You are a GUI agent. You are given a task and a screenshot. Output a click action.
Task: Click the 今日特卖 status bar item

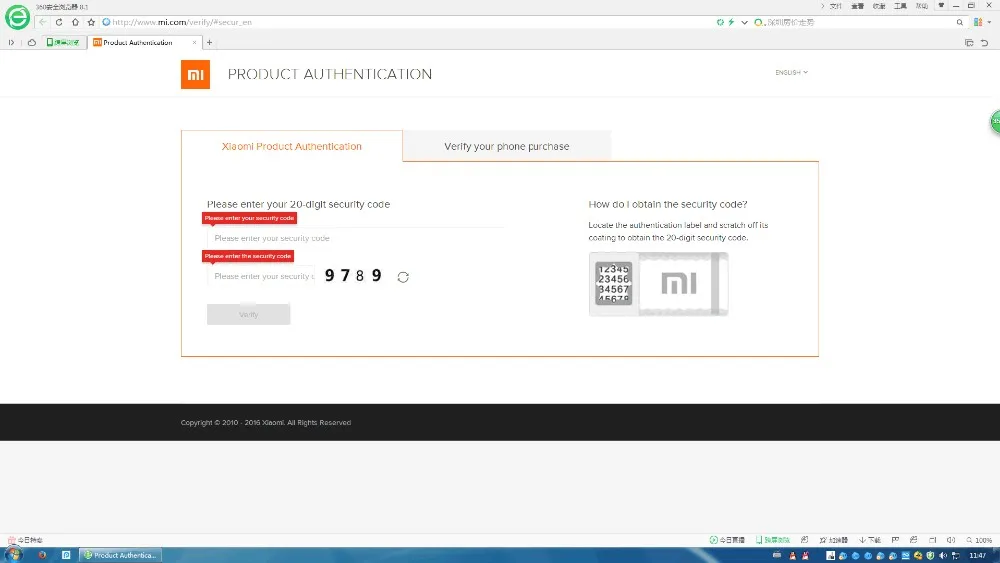(26, 540)
